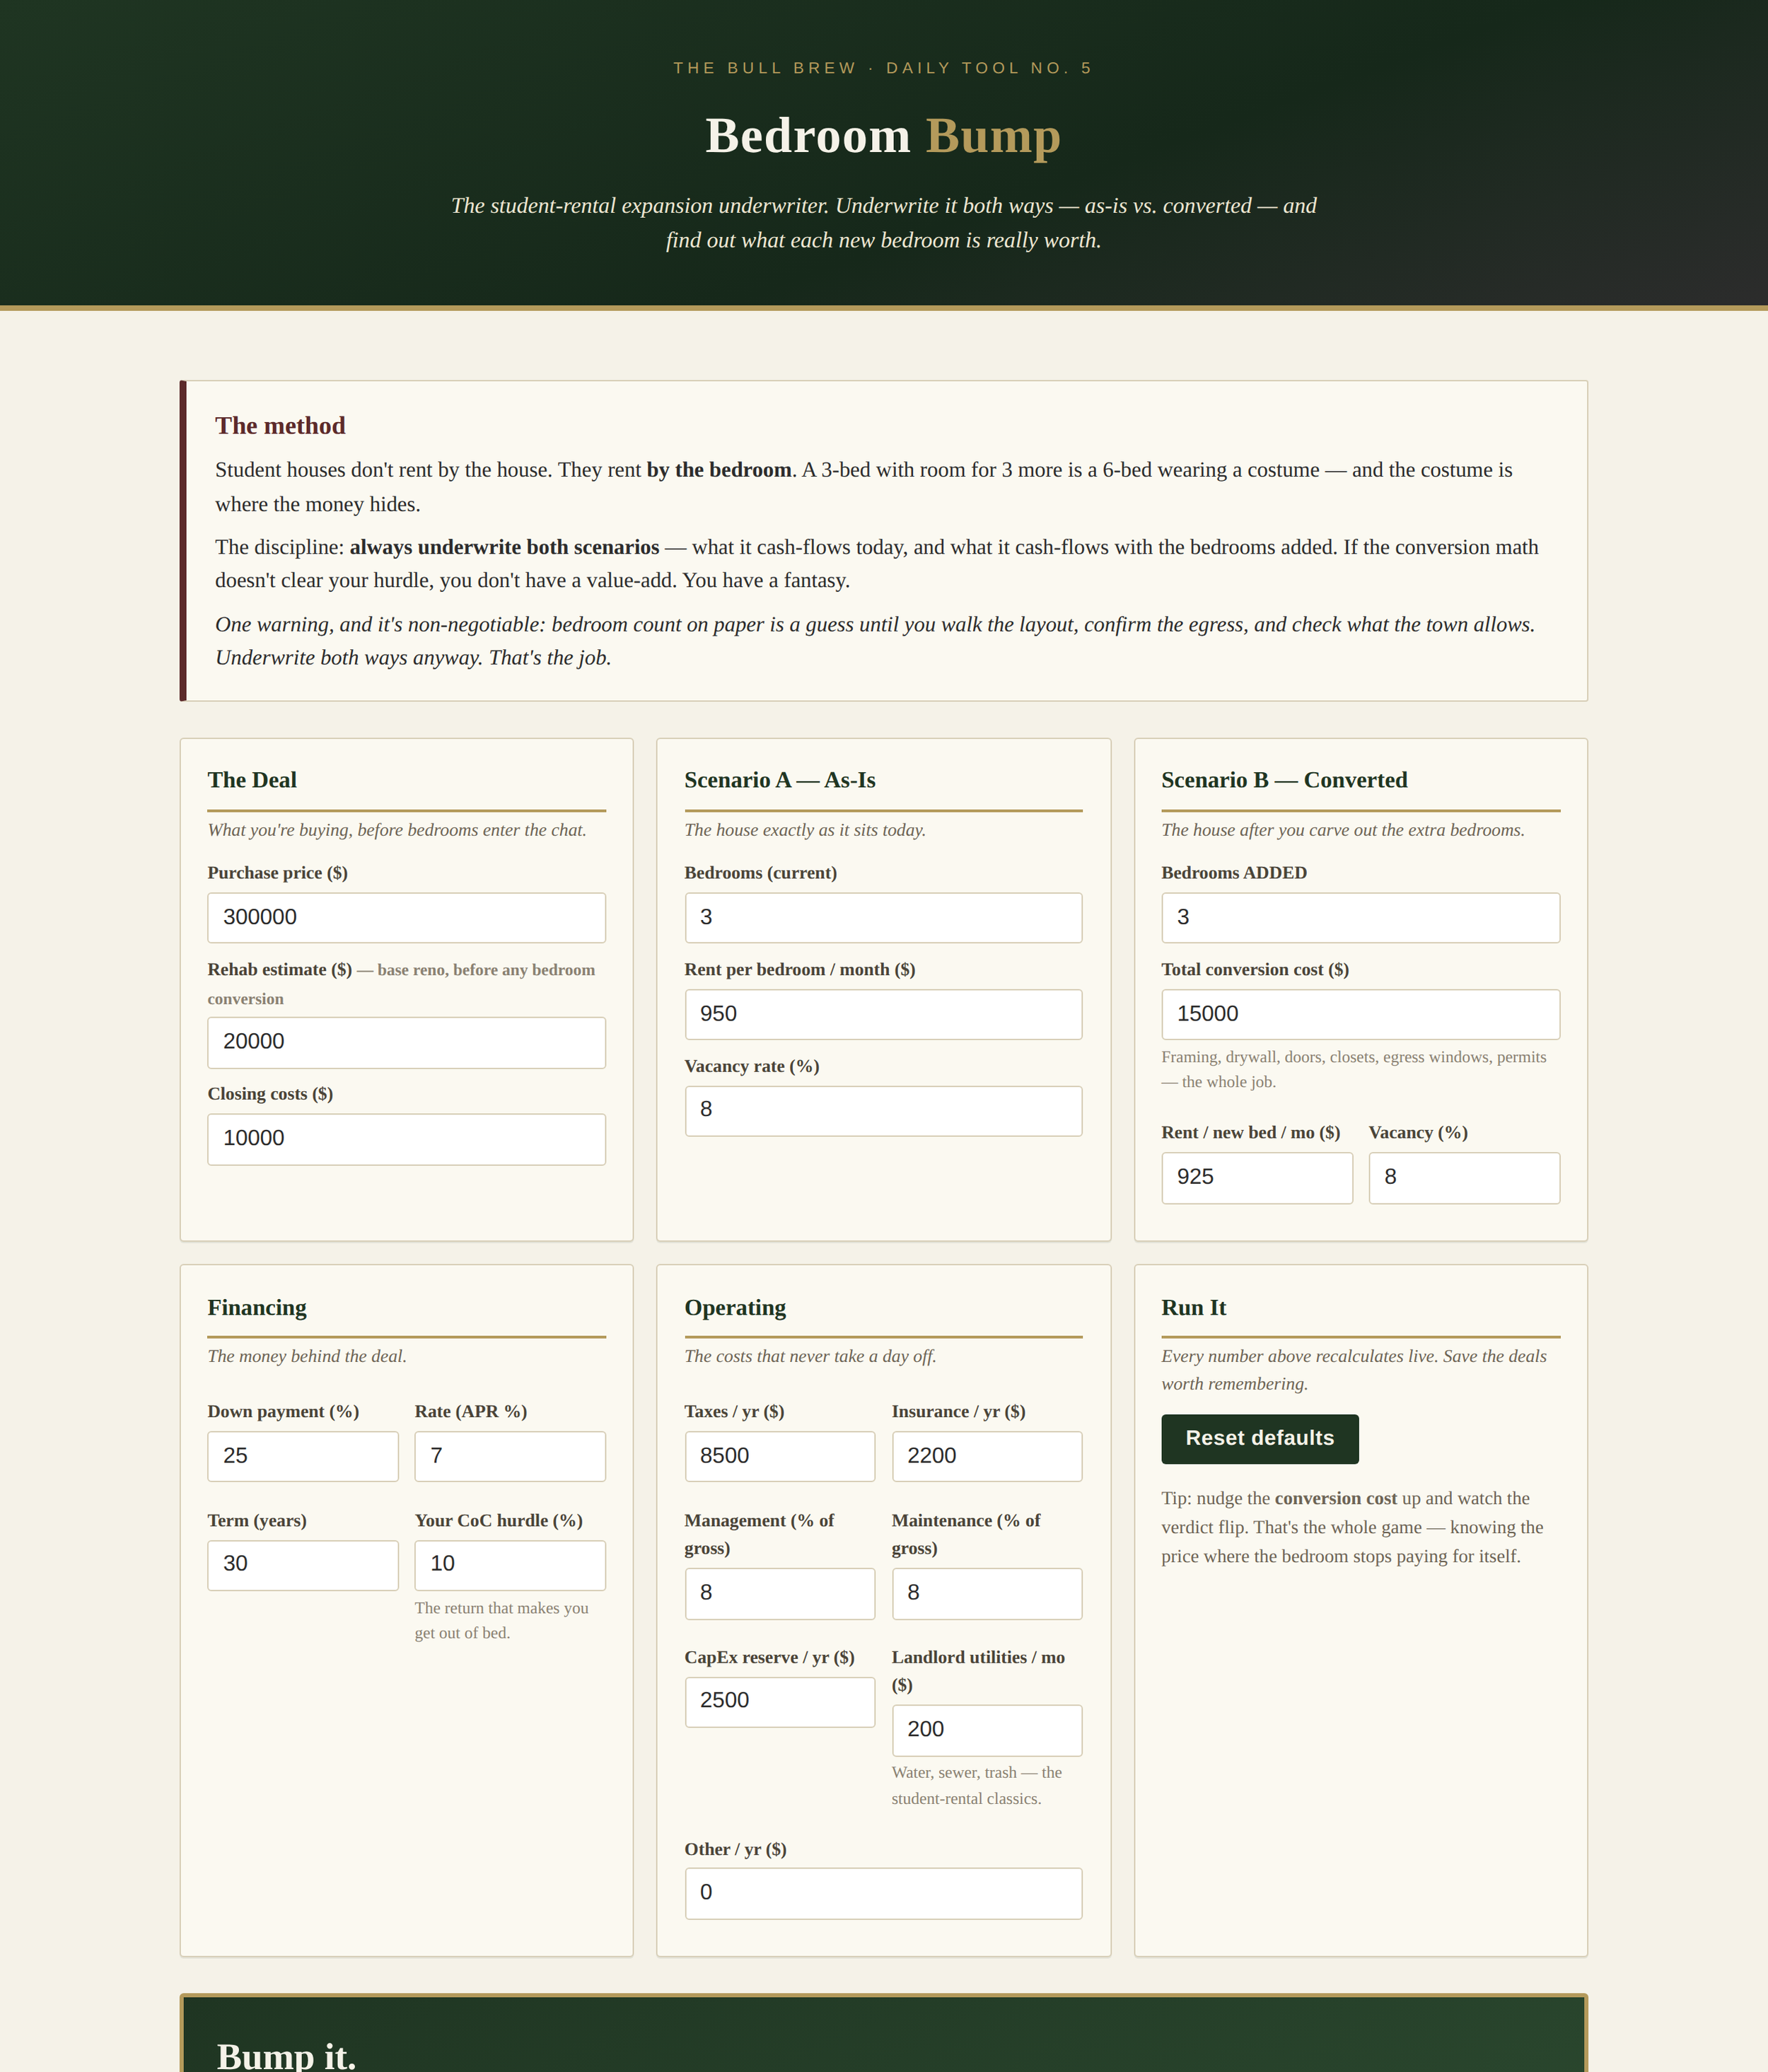Edit Landlord utilities / mo field
Screen dimensions: 1768x2072
click(x=986, y=1729)
